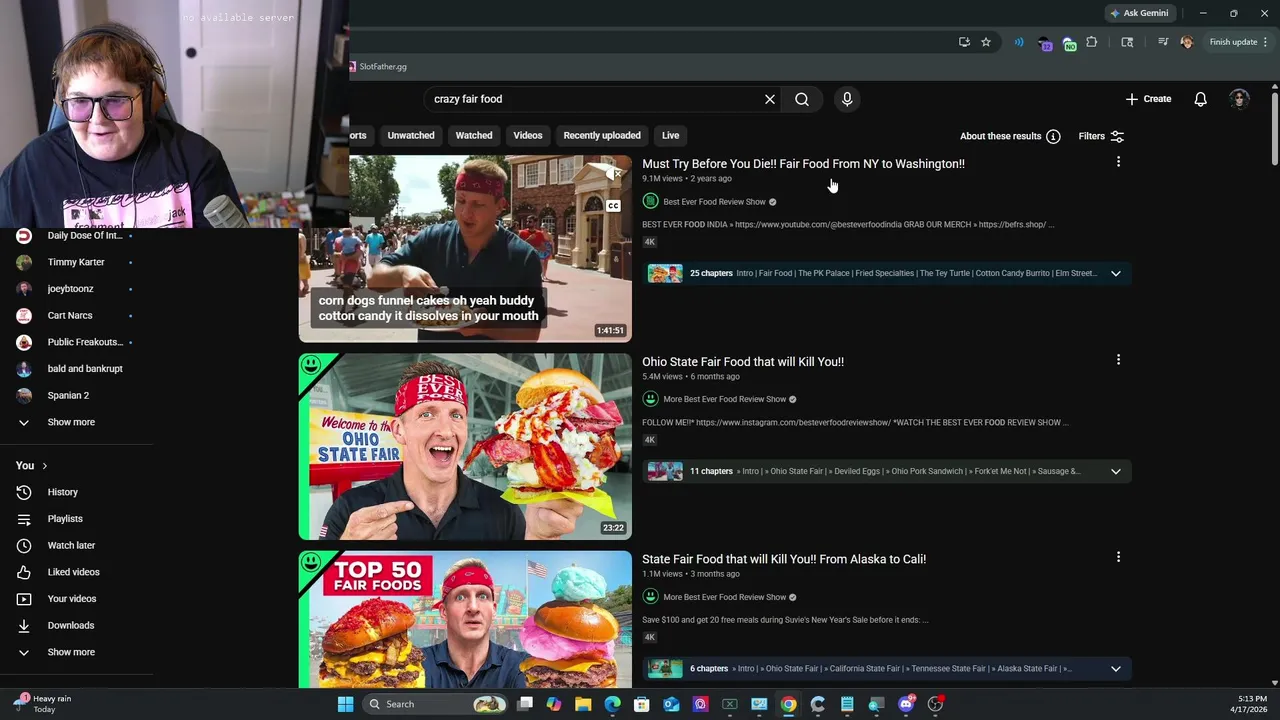Open Chrome profile avatar
The width and height of the screenshot is (1280, 720).
coord(1187,42)
